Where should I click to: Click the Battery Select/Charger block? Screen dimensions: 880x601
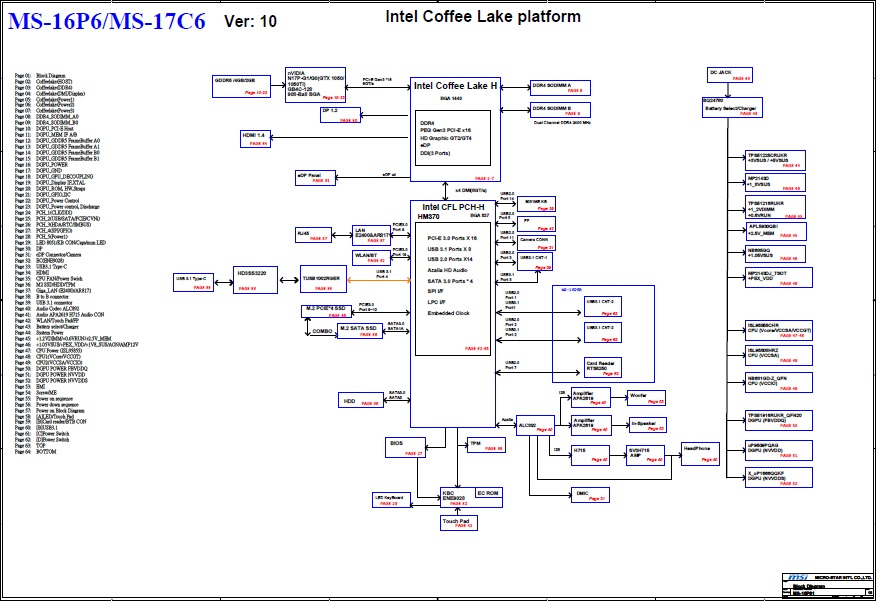click(731, 106)
